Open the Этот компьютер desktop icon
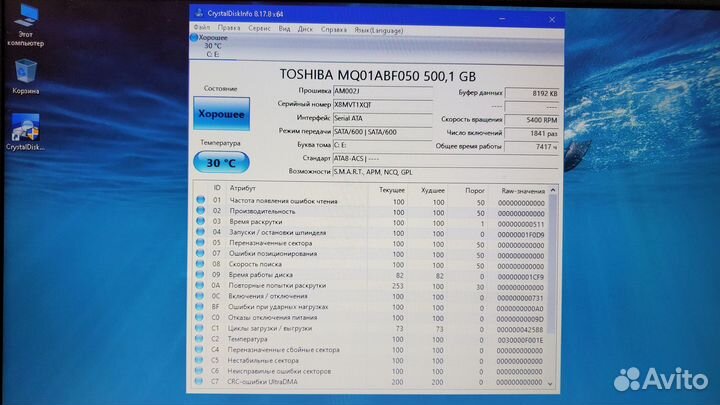The image size is (720, 405). [26, 25]
